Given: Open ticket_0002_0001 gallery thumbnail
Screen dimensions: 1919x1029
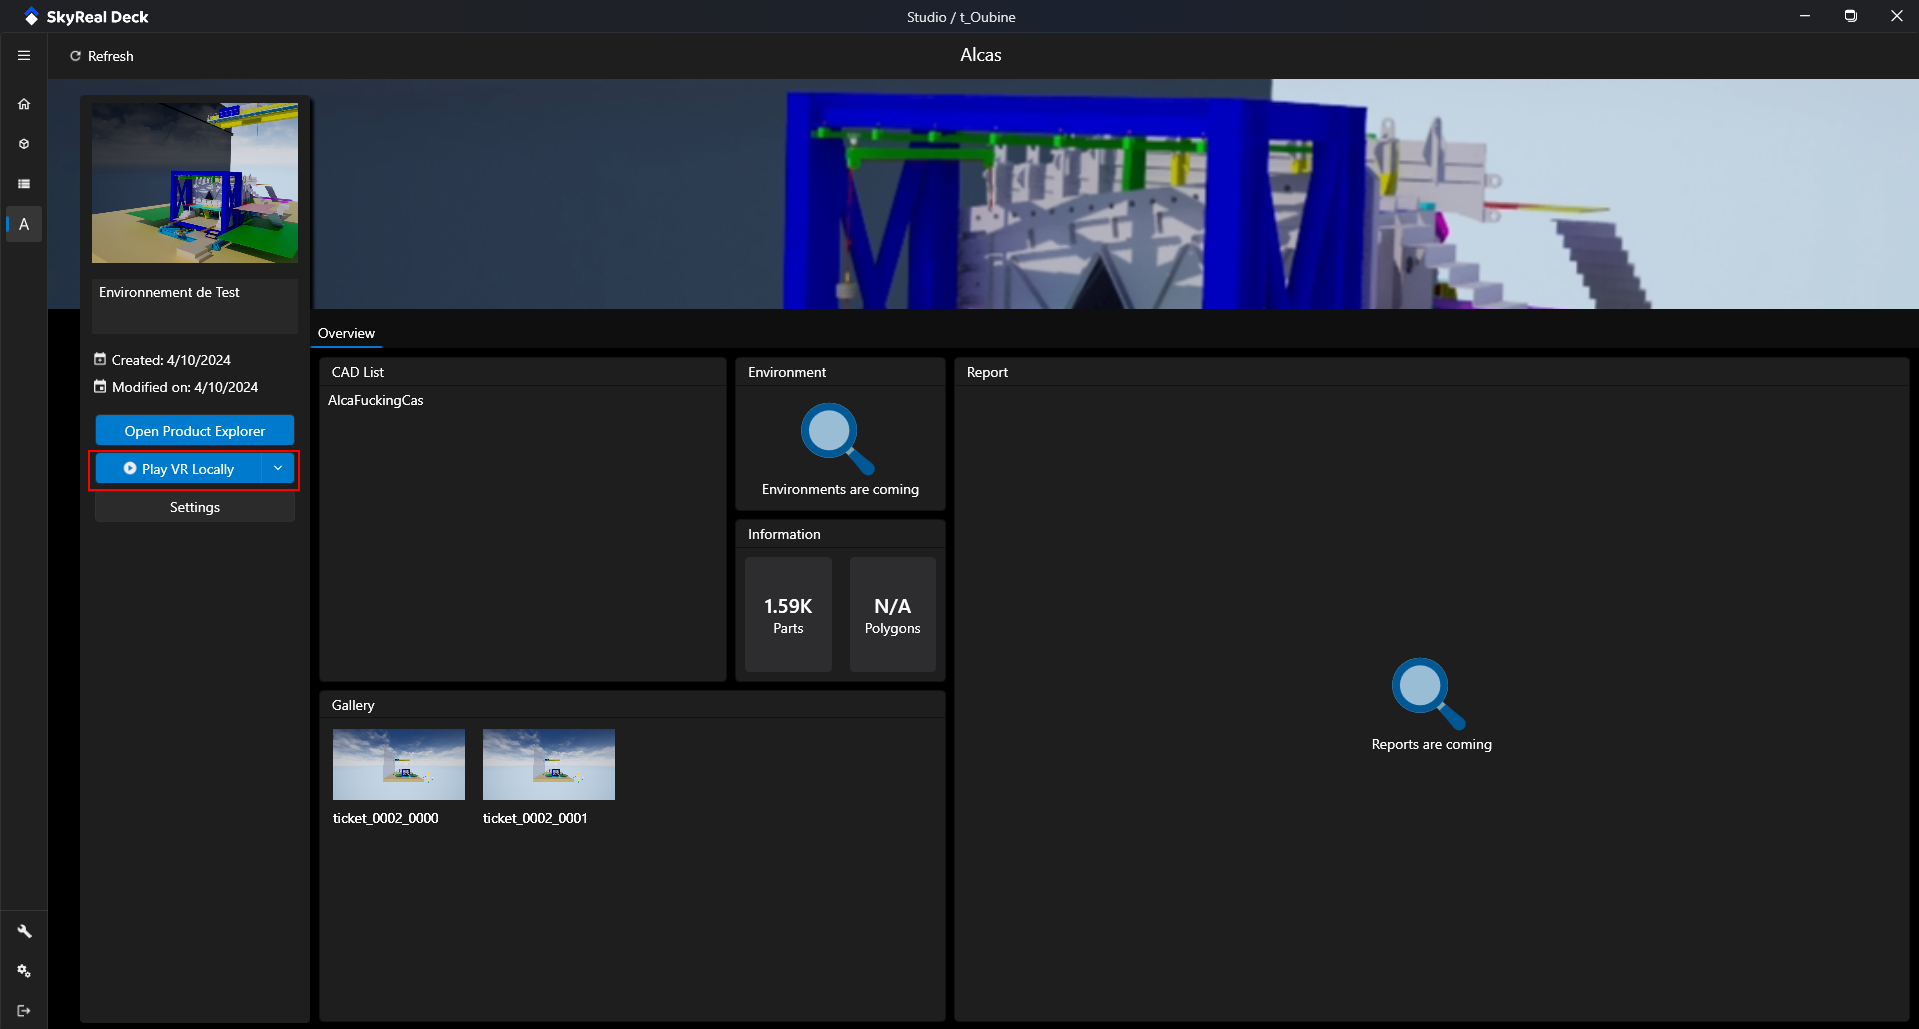Looking at the screenshot, I should coord(549,764).
